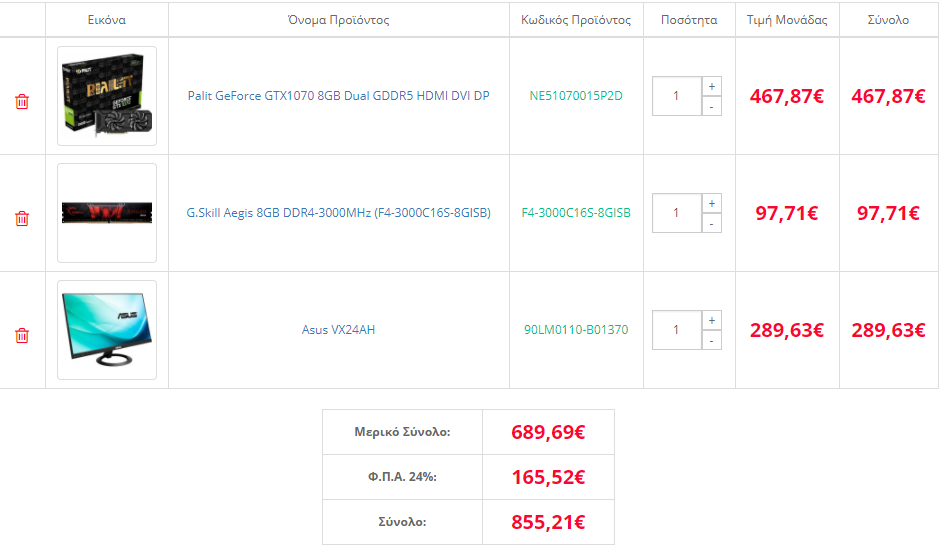Open the Asus VX24AH product link
The height and width of the screenshot is (546, 942).
click(x=338, y=330)
